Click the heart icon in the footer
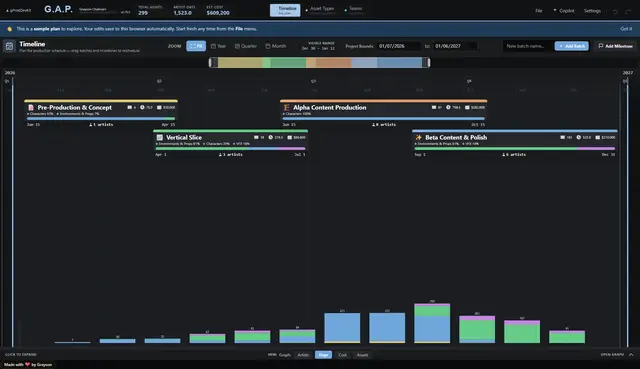The width and height of the screenshot is (640, 369). [x=27, y=365]
